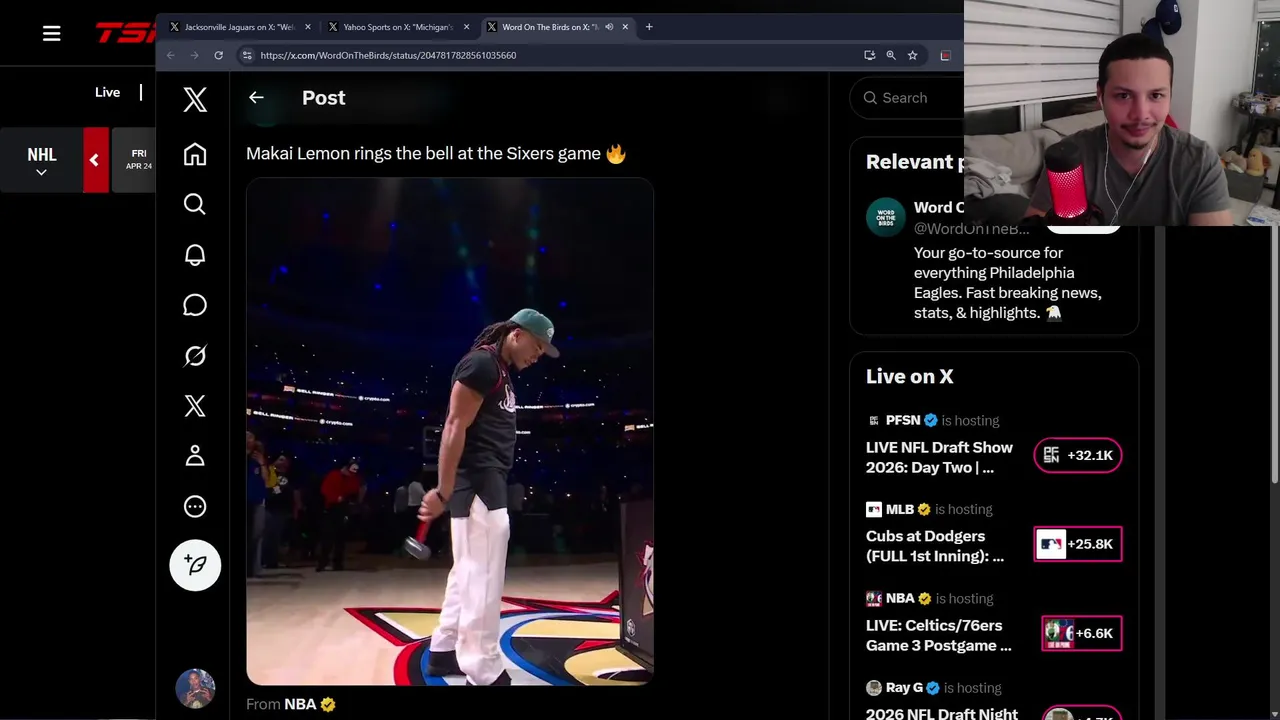Viewport: 1280px width, 720px height.
Task: Join MLB live stream +25.8K button
Action: click(1078, 544)
